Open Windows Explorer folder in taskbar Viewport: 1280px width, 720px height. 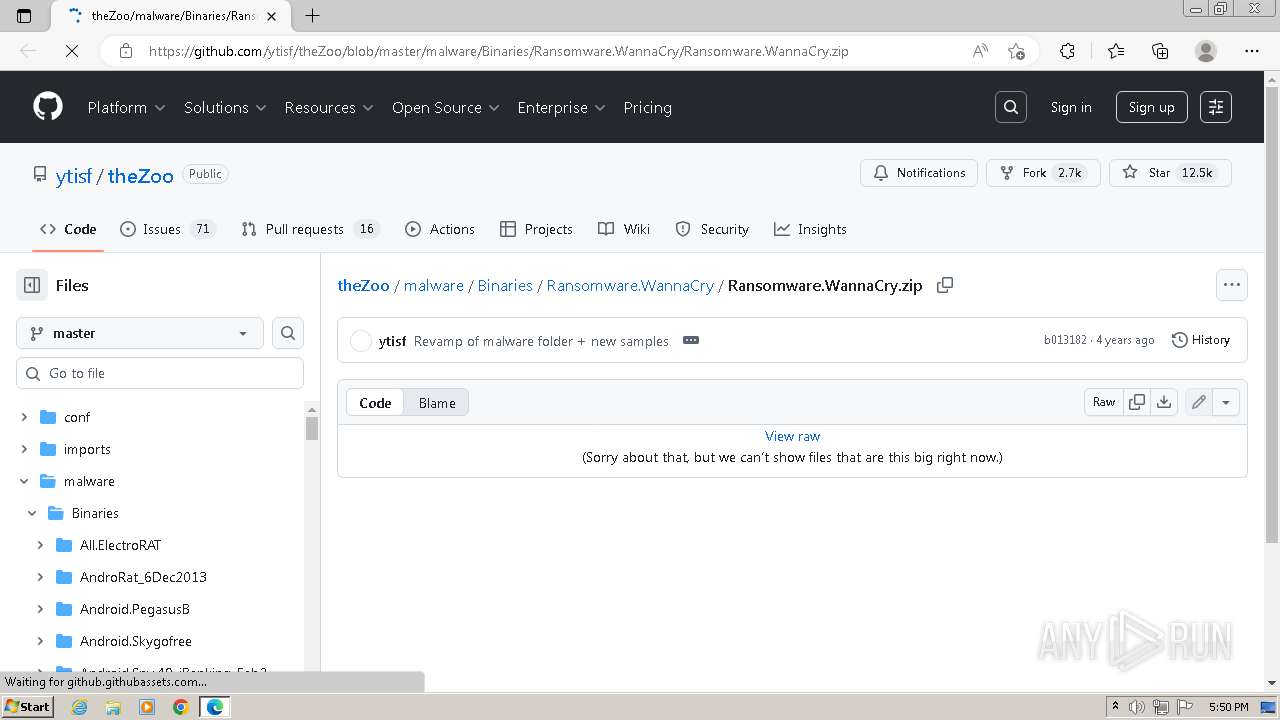113,707
